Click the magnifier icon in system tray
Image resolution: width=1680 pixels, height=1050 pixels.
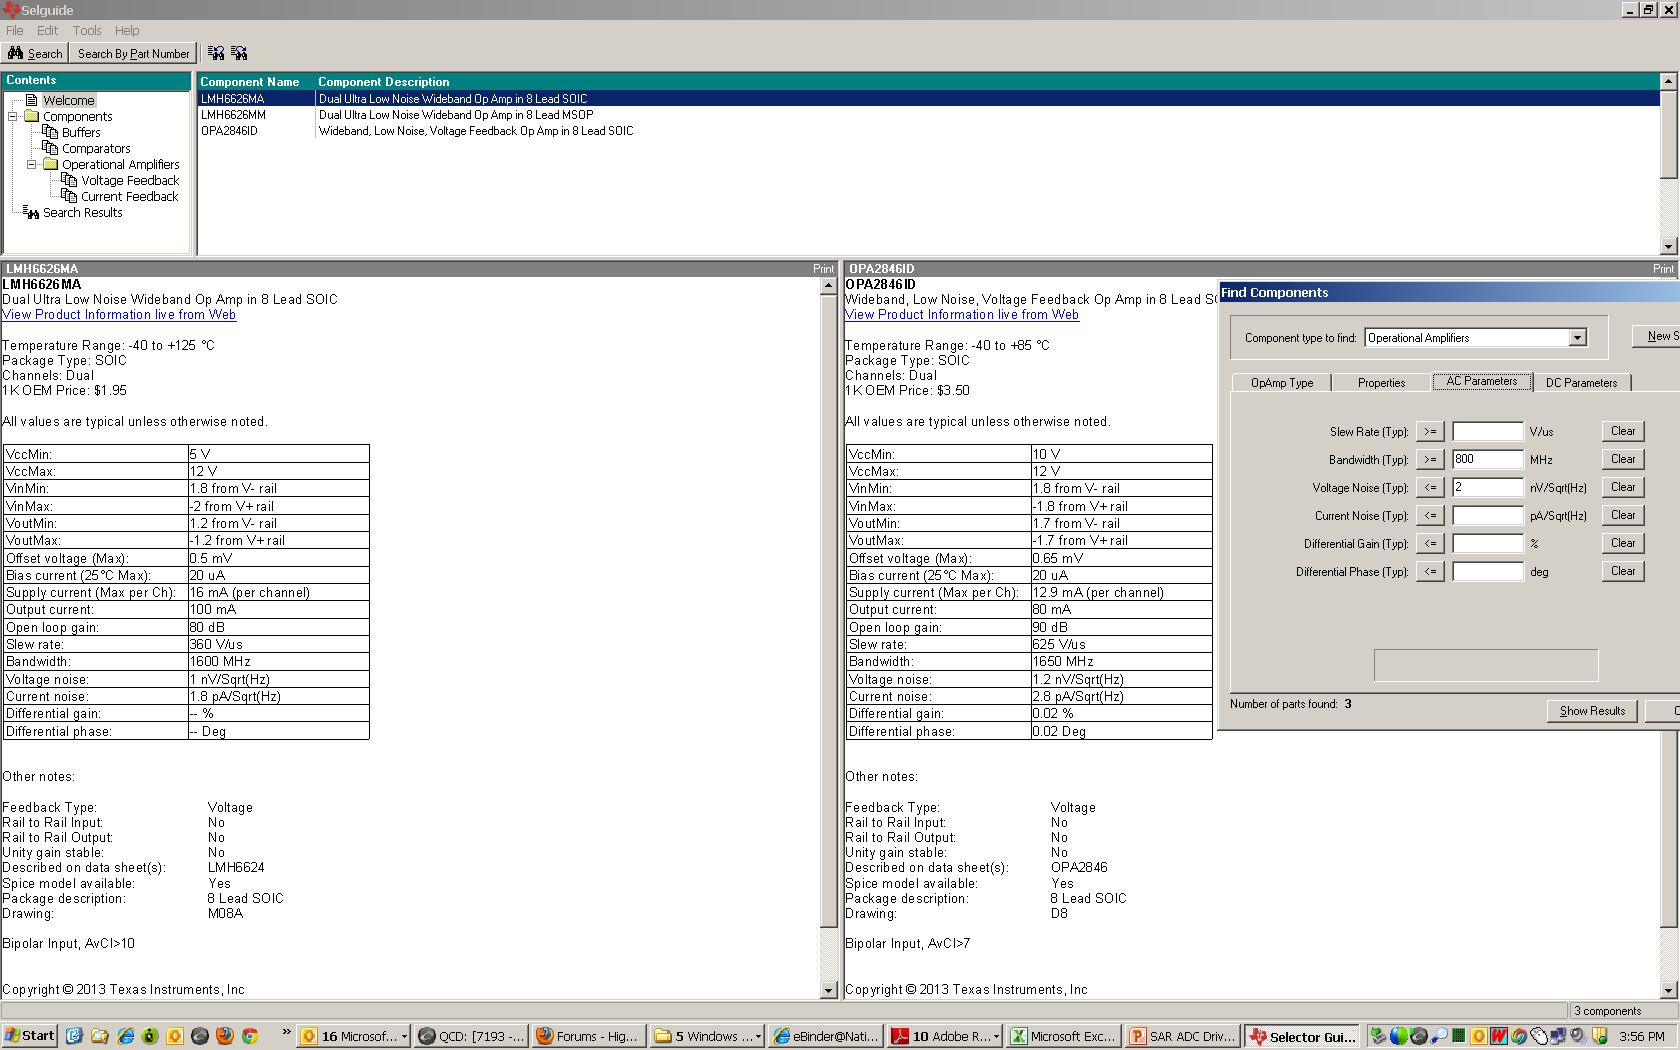1438,1036
